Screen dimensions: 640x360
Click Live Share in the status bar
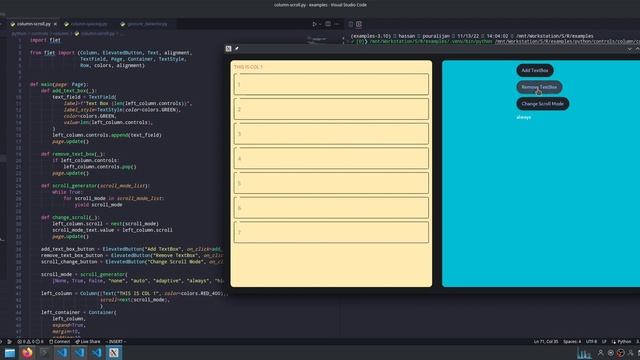(88, 342)
